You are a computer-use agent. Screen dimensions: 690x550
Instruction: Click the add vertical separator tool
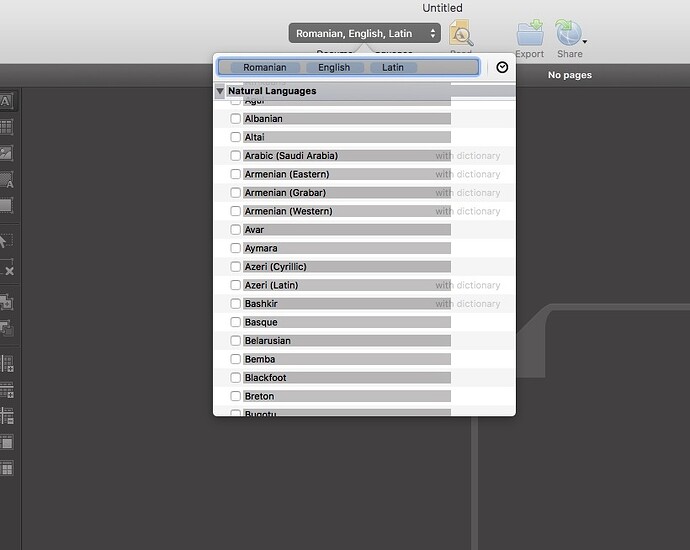point(6,364)
